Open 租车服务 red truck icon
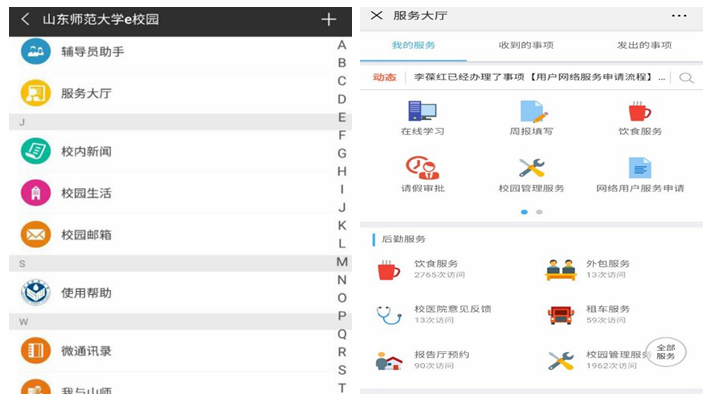712x400 pixels. tap(561, 315)
